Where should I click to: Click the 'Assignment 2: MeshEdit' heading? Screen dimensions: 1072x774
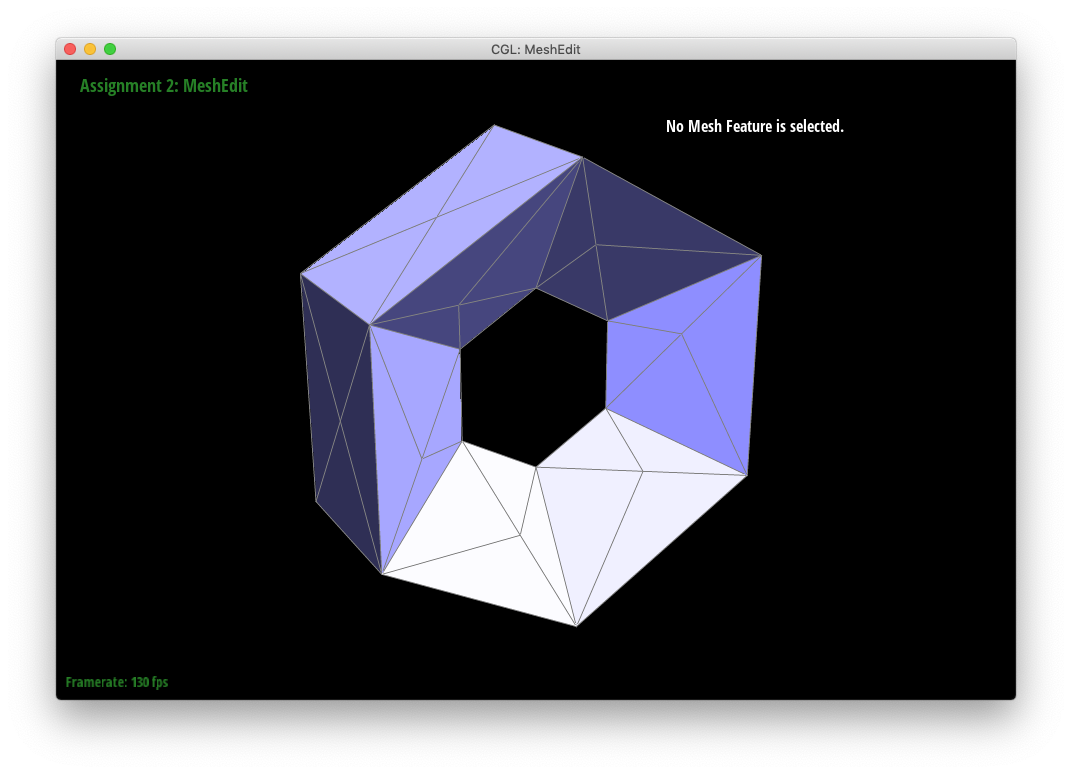coord(164,86)
